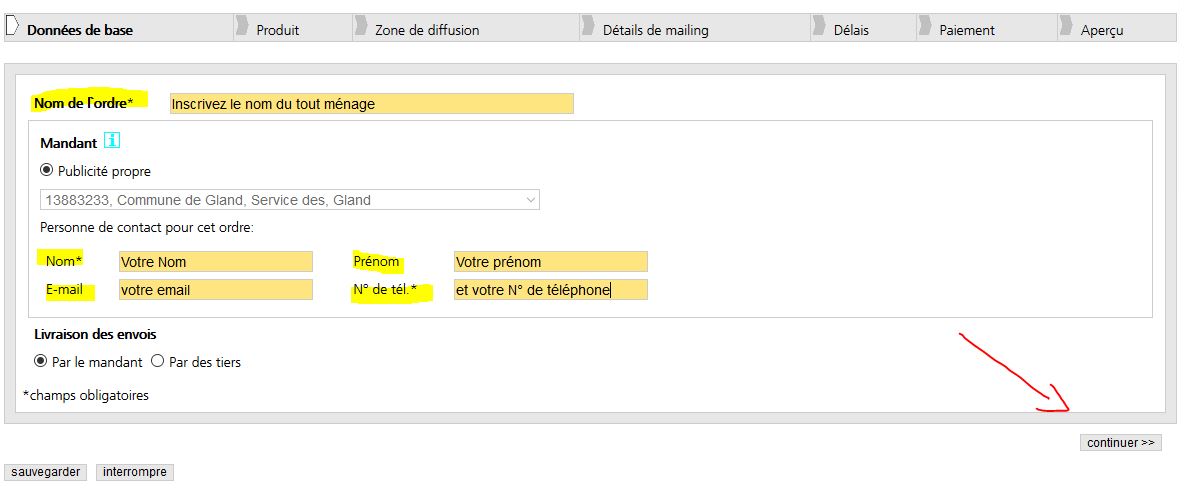Select the Données de base step

pyautogui.click(x=80, y=30)
